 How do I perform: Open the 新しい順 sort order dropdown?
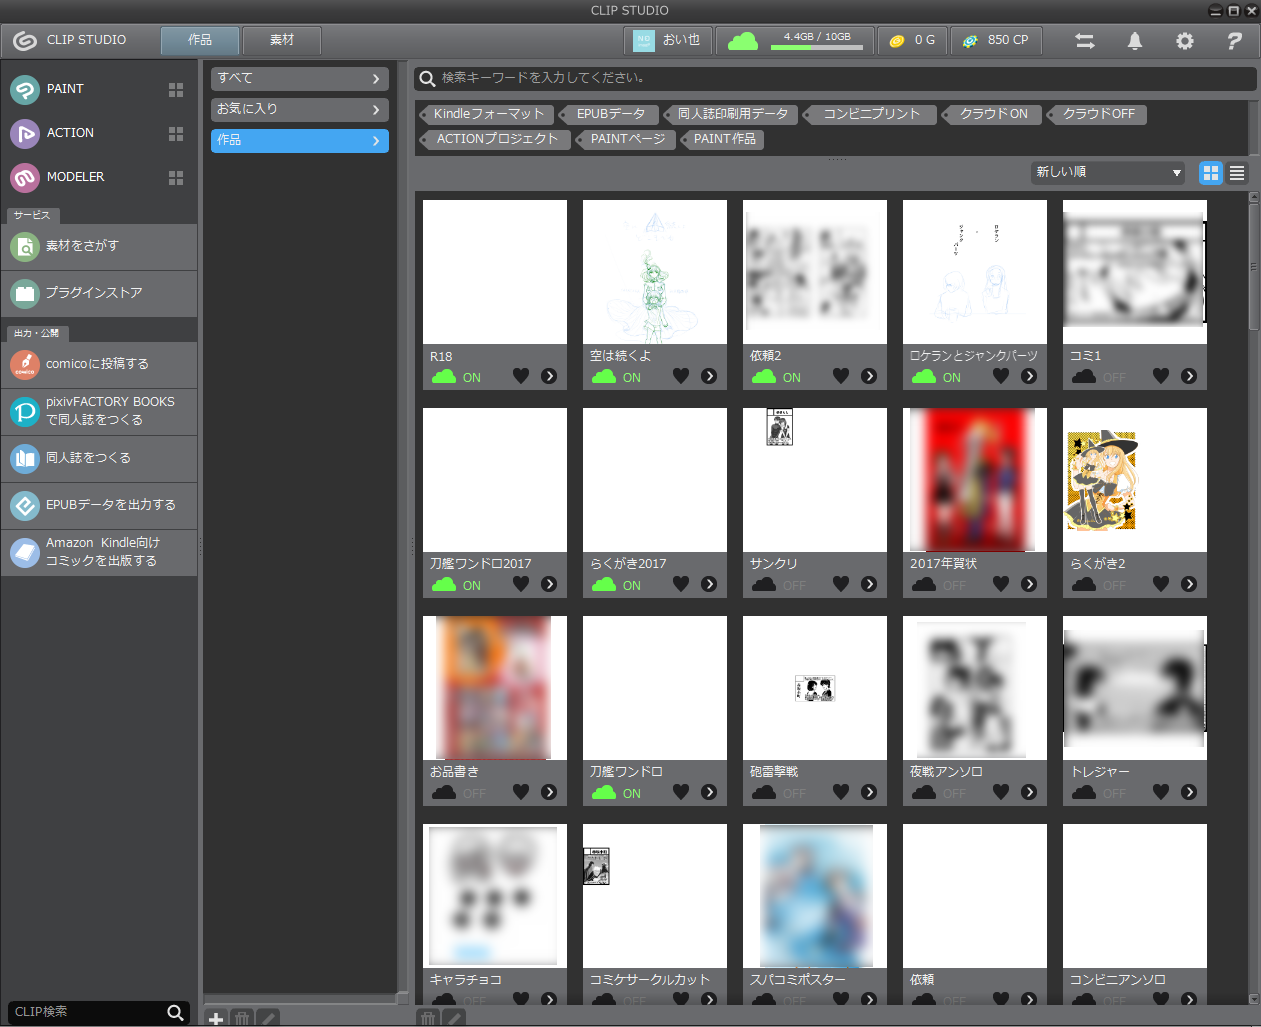tap(1107, 172)
